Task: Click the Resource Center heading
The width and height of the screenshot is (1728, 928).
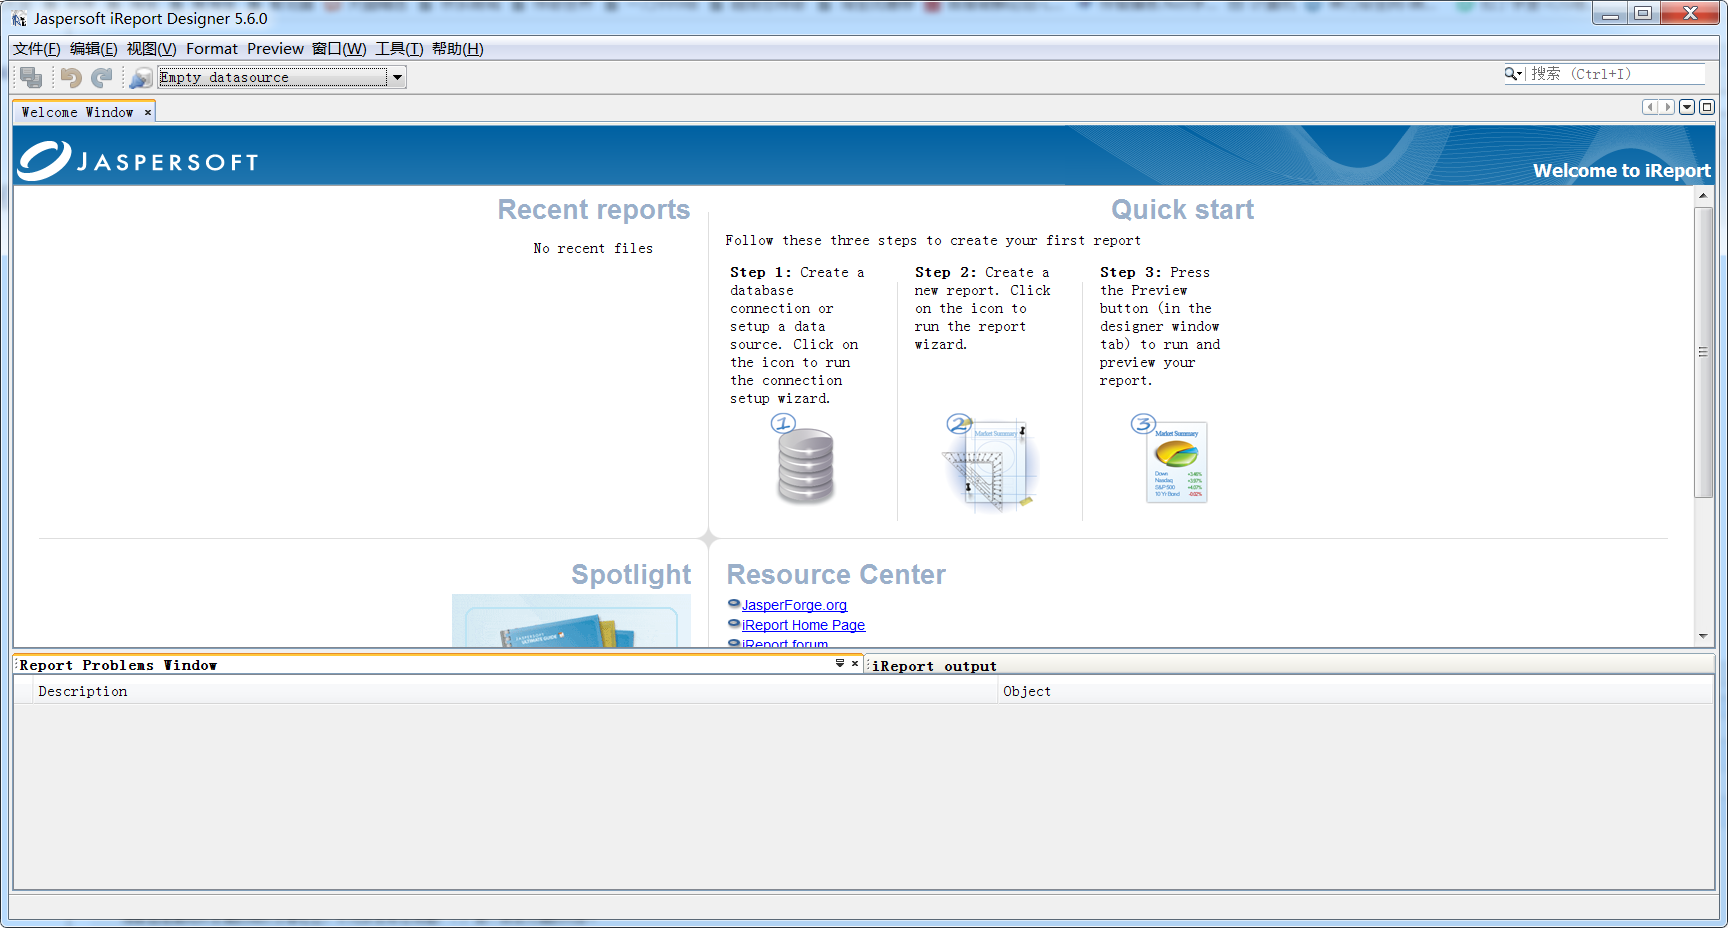Action: click(x=836, y=575)
